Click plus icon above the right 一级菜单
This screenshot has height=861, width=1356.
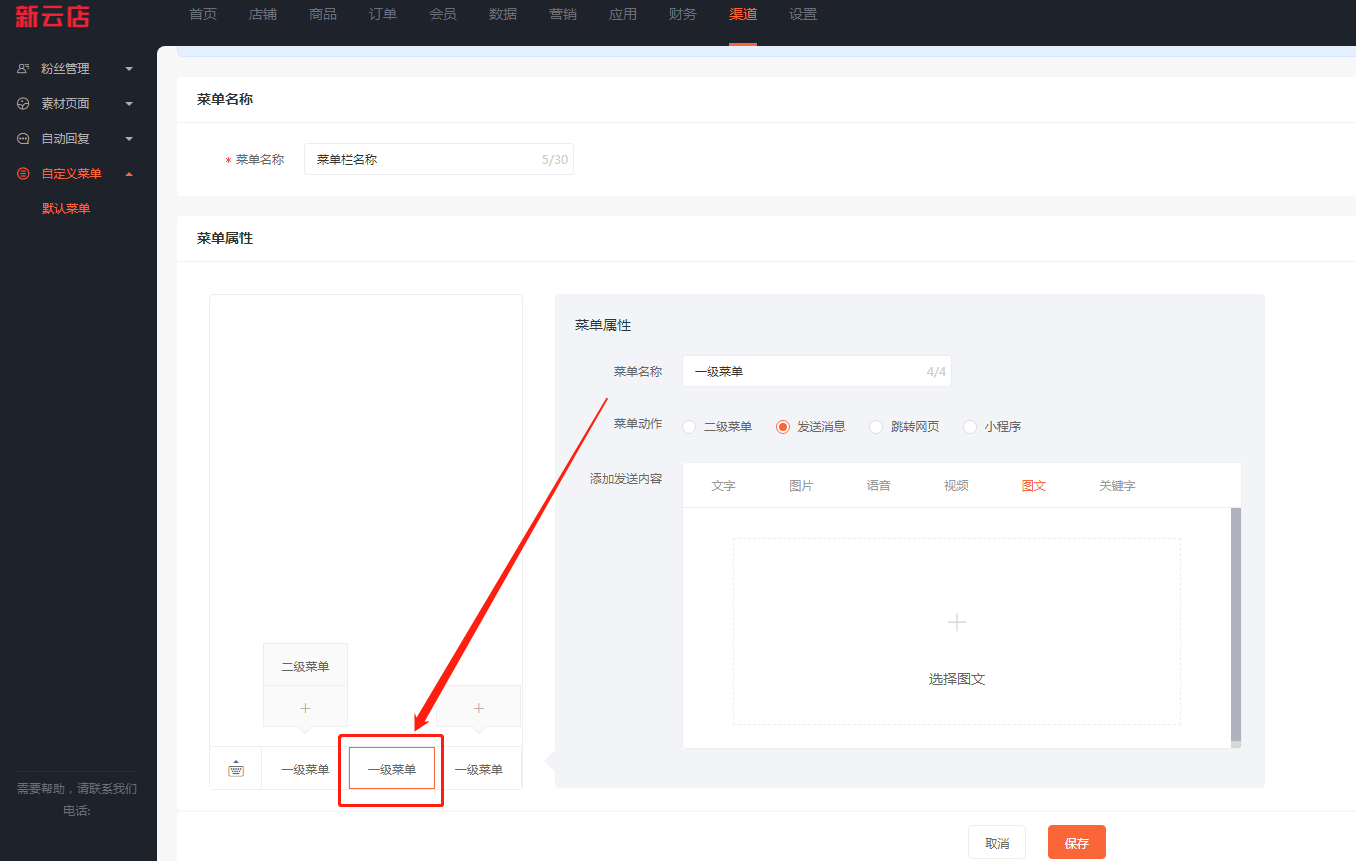tap(478, 708)
